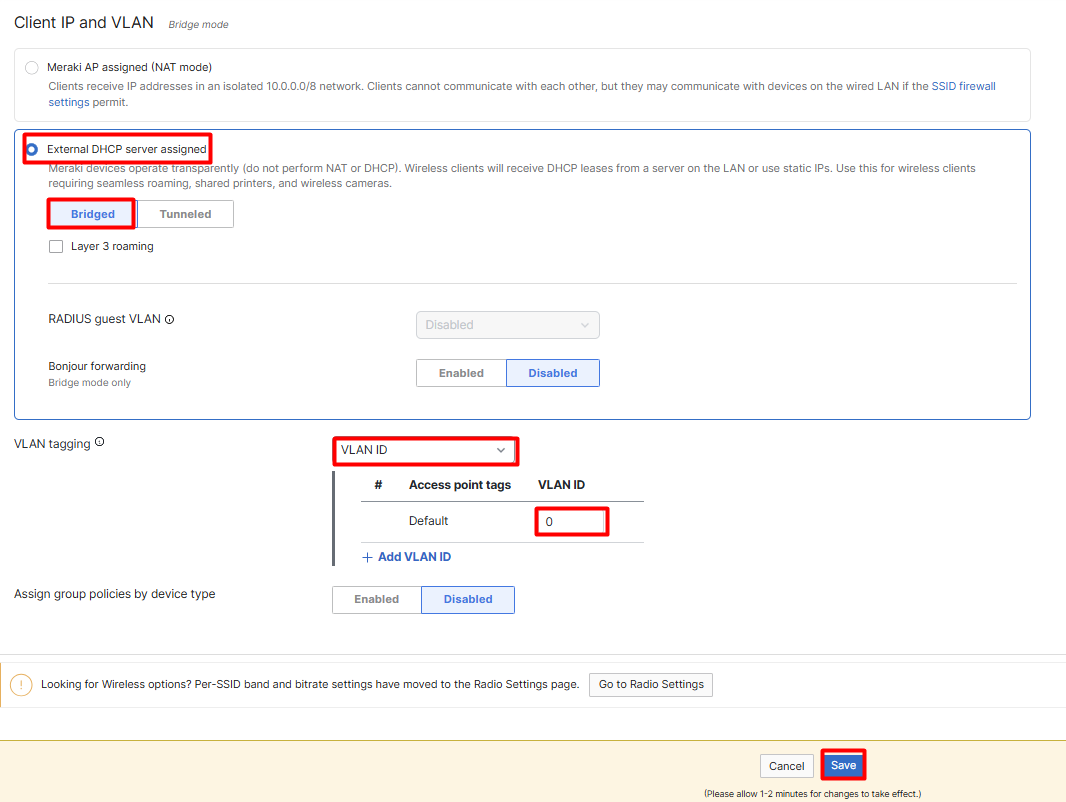Click the VLAN tagging info icon
Viewport: 1066px width, 802px height.
99,442
